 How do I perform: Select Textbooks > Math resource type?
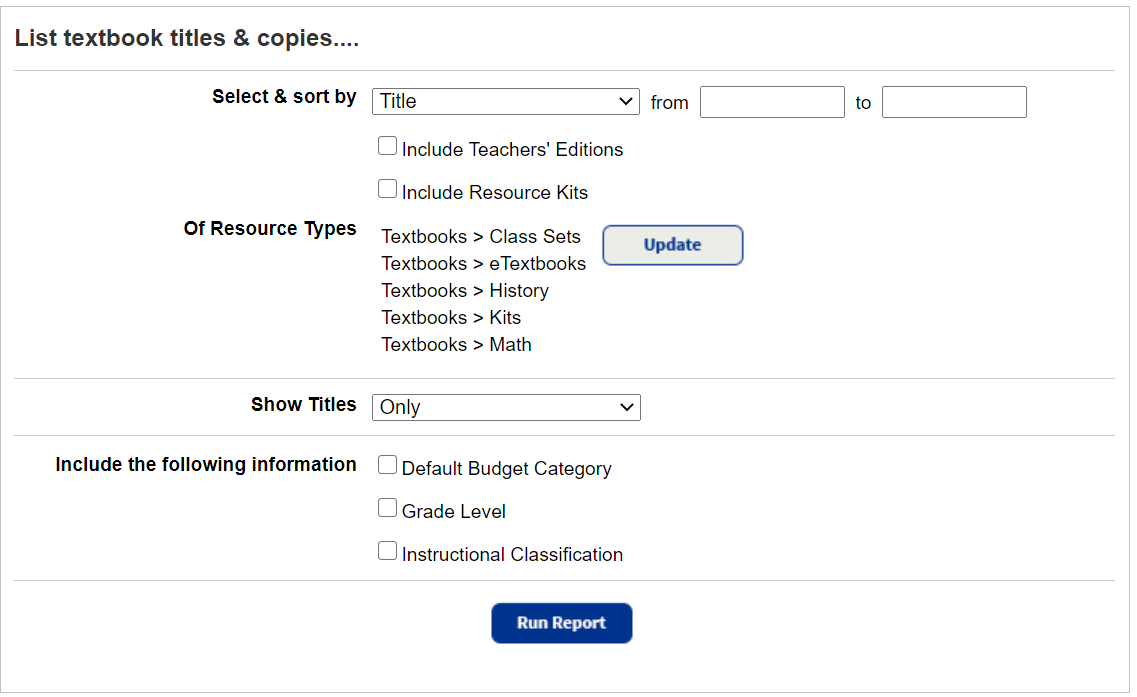(456, 344)
